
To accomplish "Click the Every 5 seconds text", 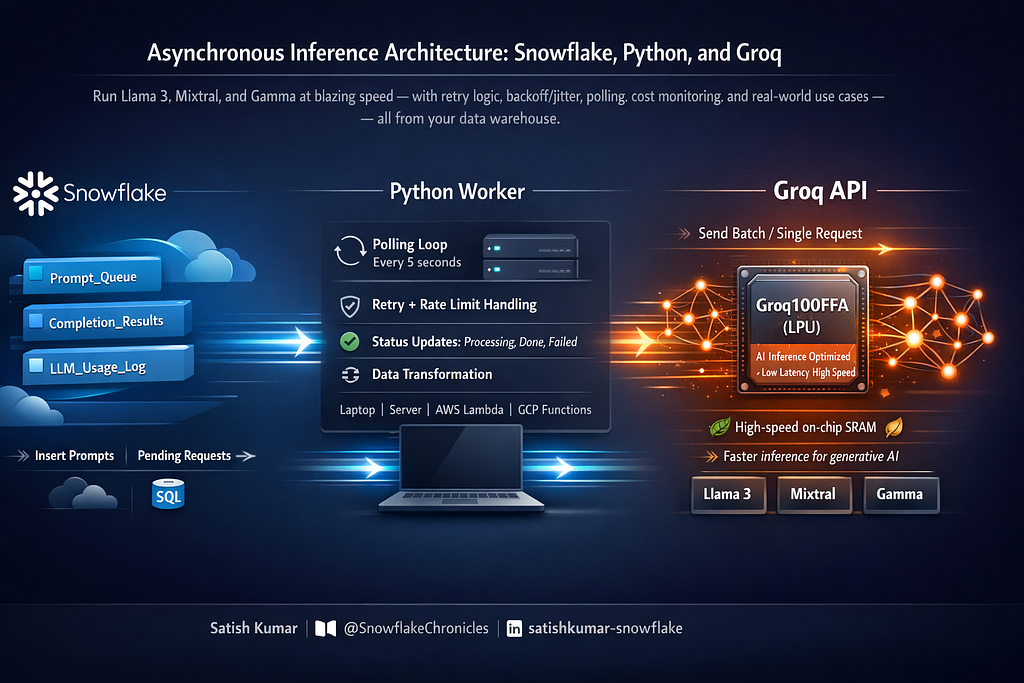I will (417, 262).
